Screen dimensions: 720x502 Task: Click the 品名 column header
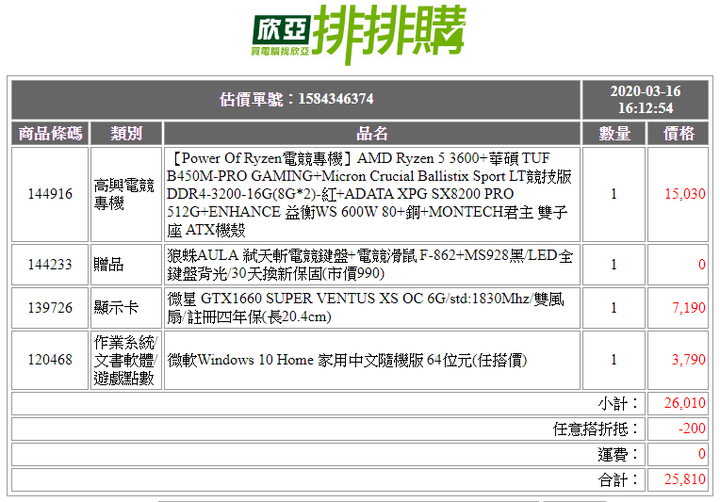click(372, 134)
